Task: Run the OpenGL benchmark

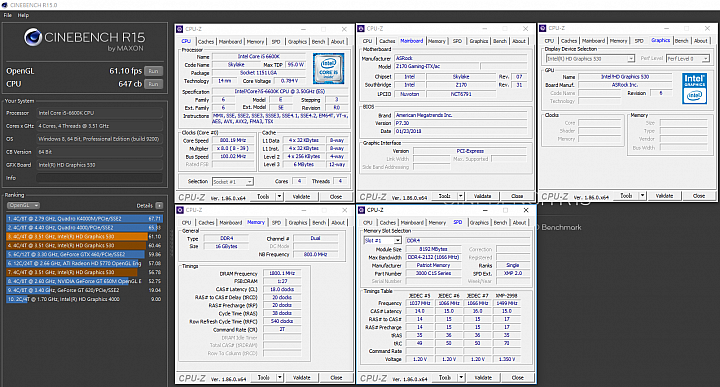Action: [x=153, y=71]
